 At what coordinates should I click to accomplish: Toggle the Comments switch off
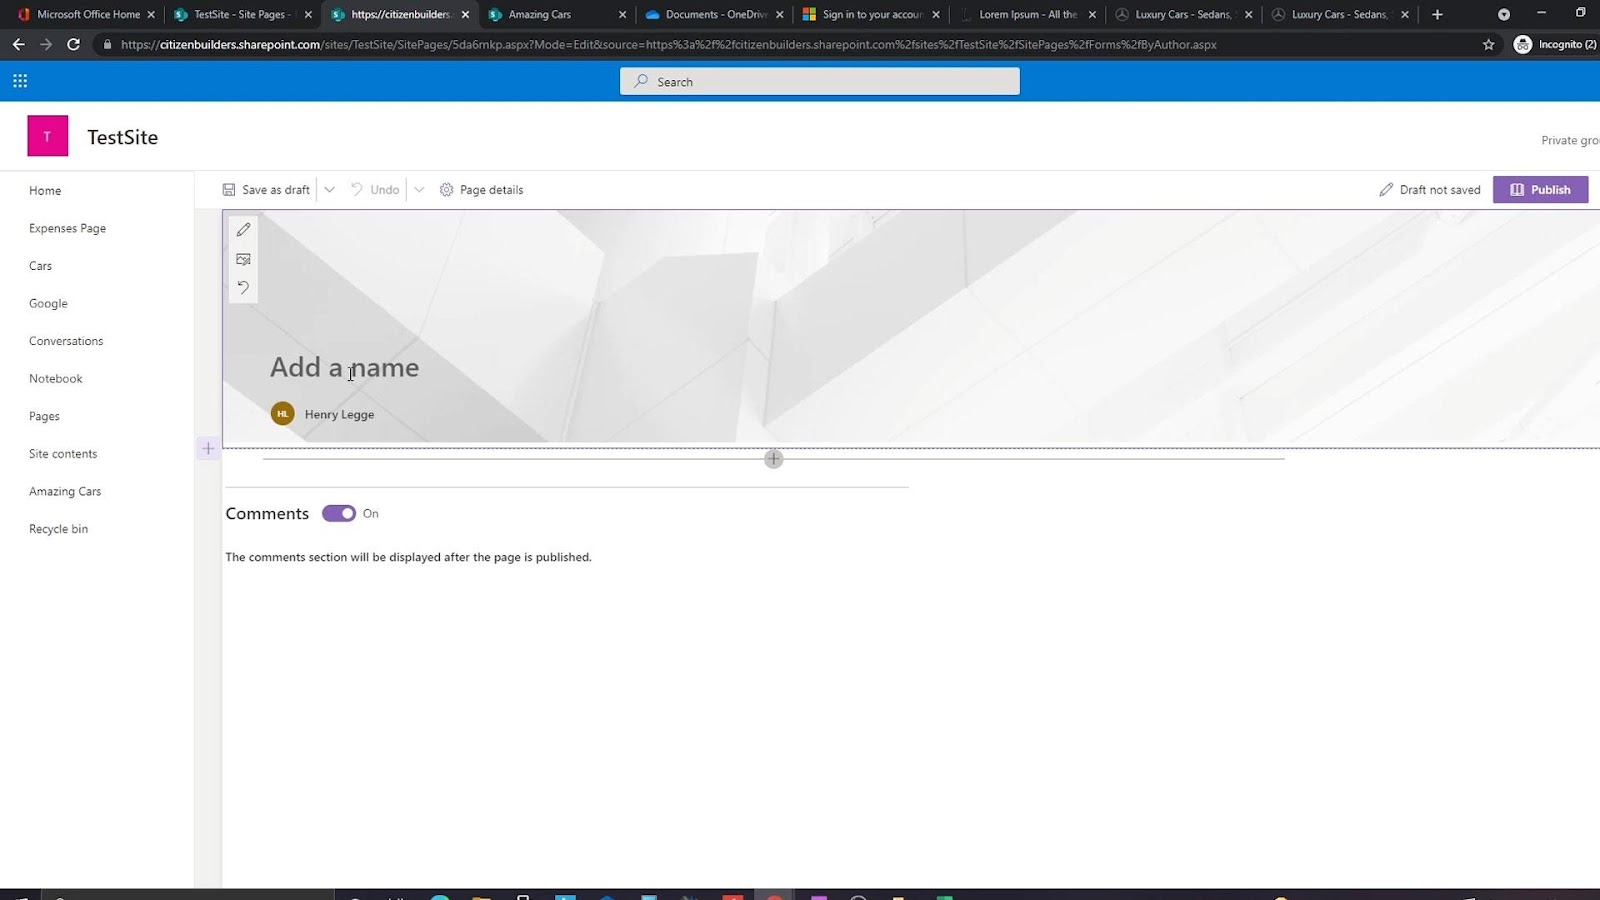[339, 513]
